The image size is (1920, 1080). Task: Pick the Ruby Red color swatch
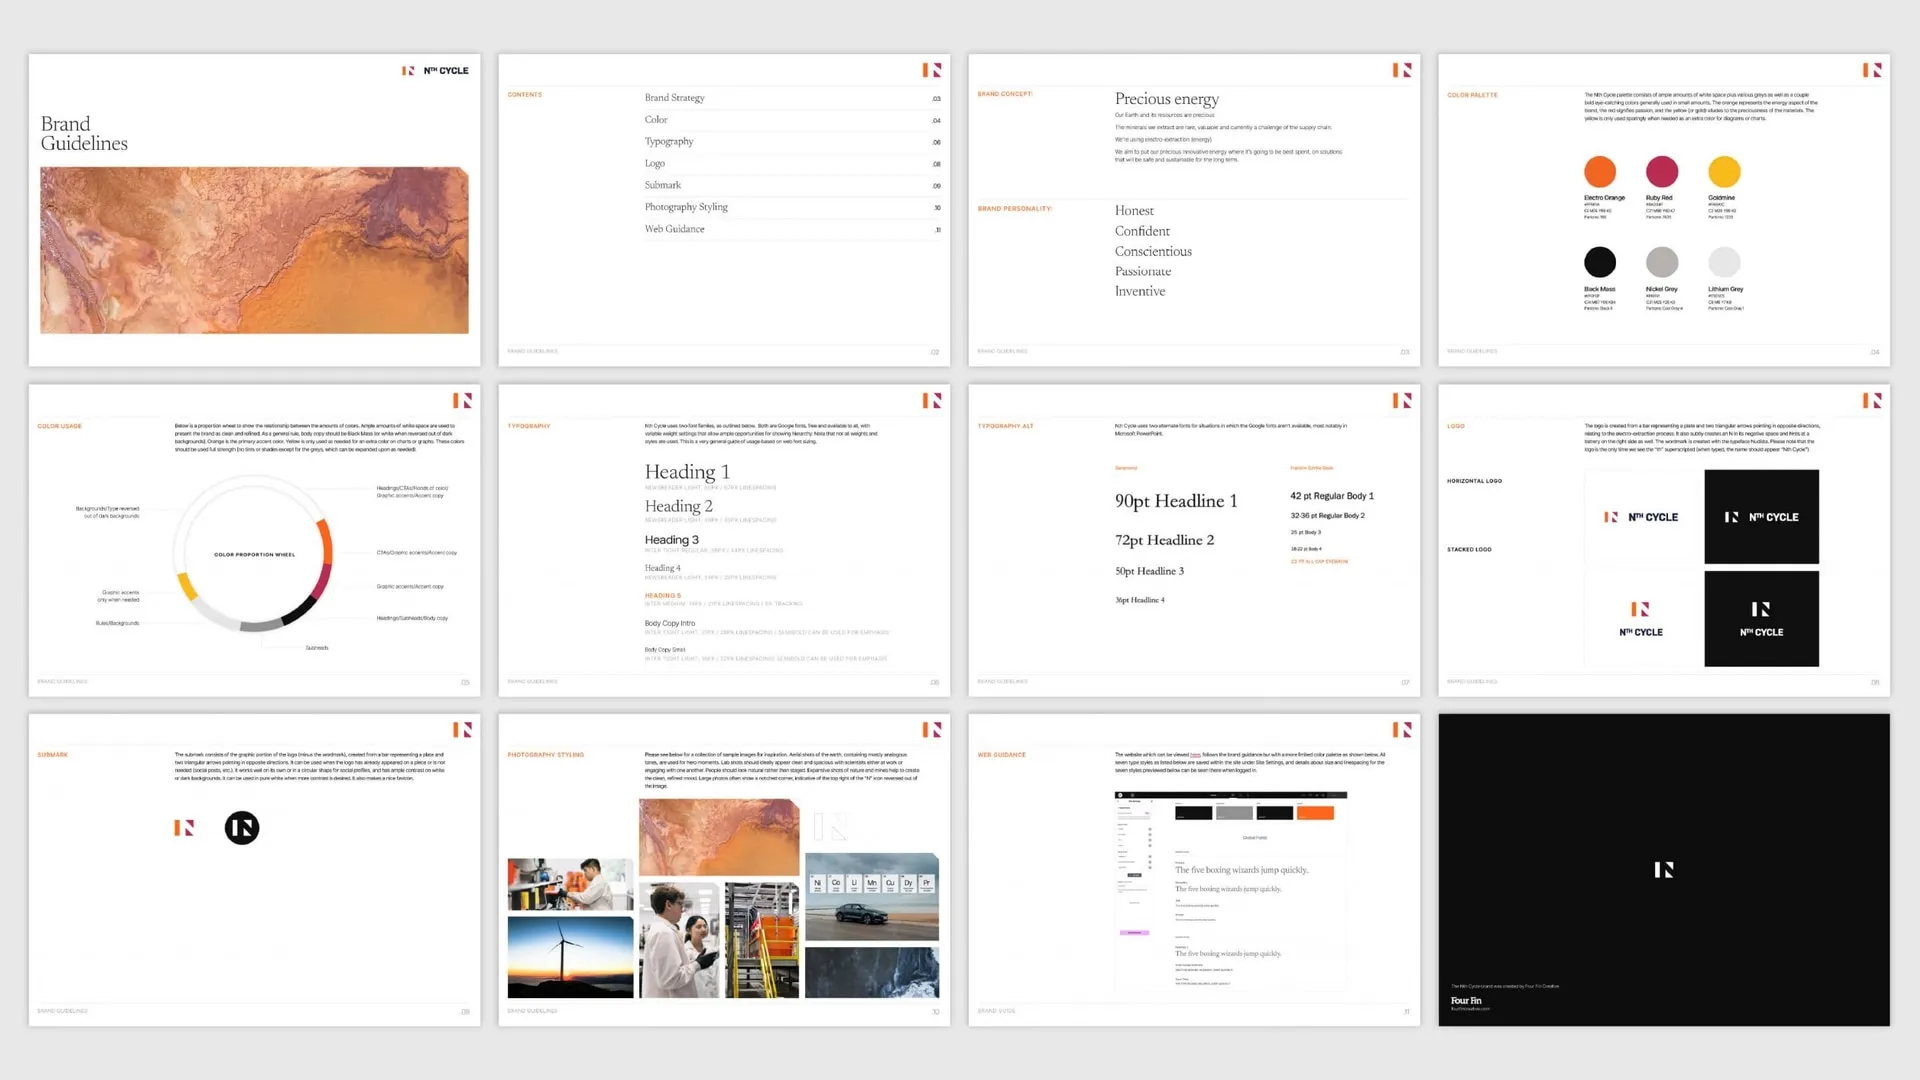coord(1662,172)
